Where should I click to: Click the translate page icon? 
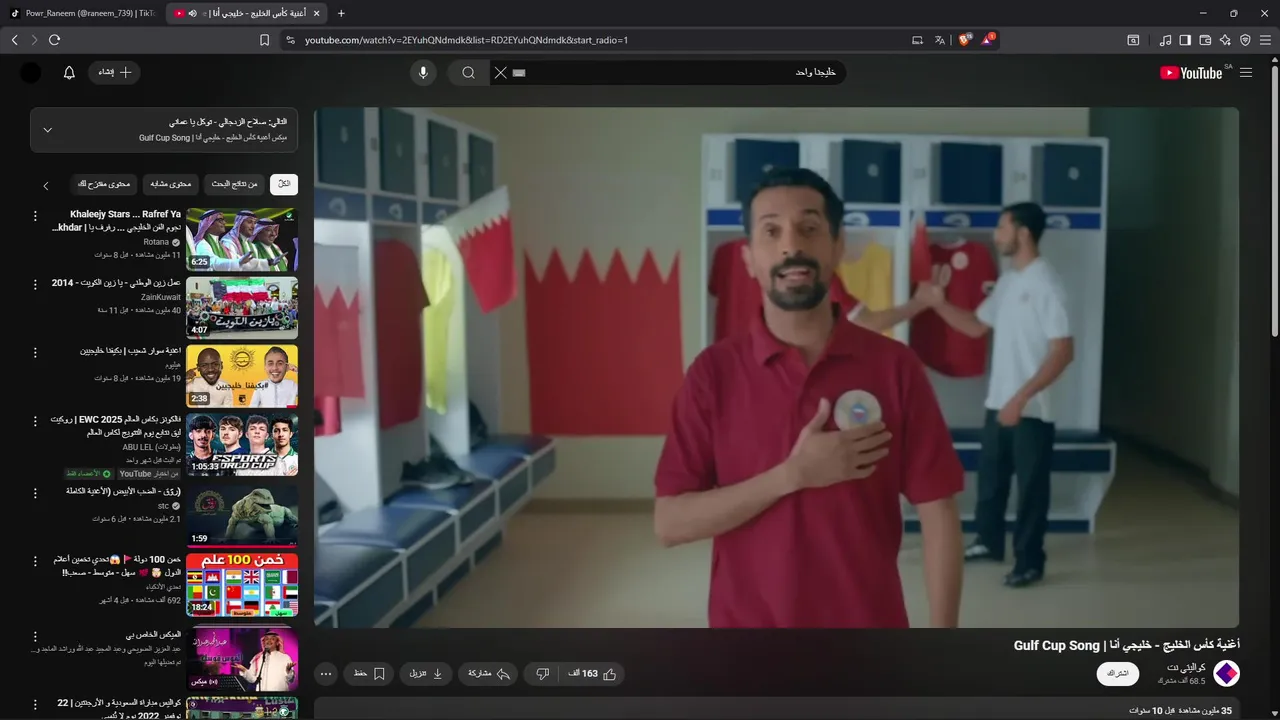click(x=939, y=40)
